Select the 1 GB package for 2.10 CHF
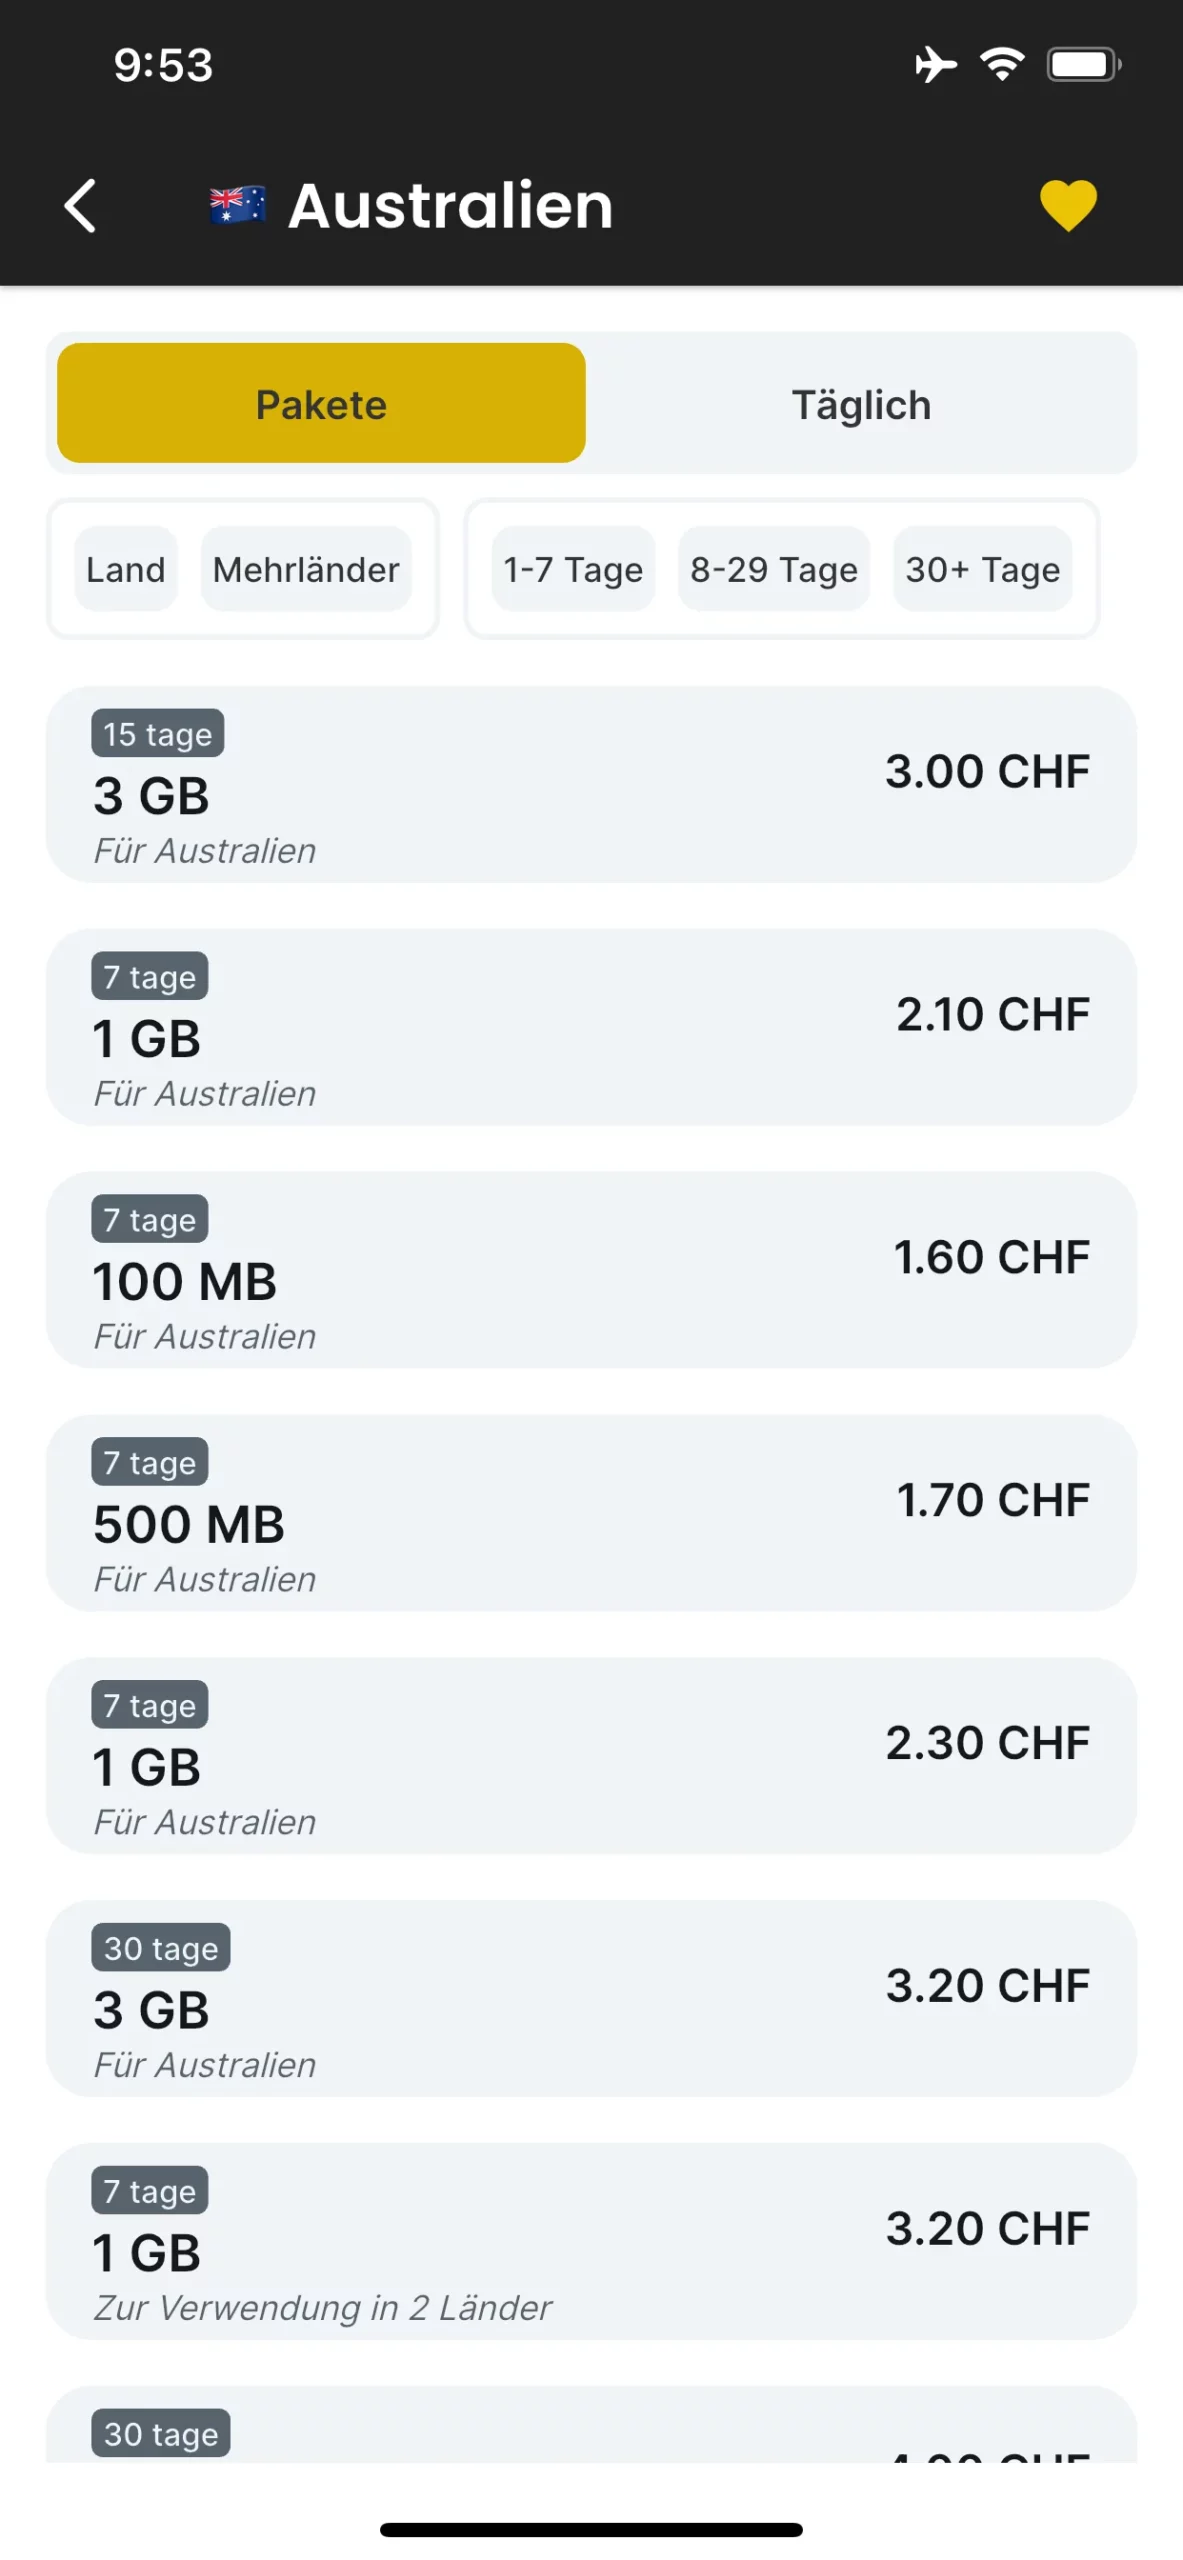The image size is (1183, 2560). pos(590,1027)
